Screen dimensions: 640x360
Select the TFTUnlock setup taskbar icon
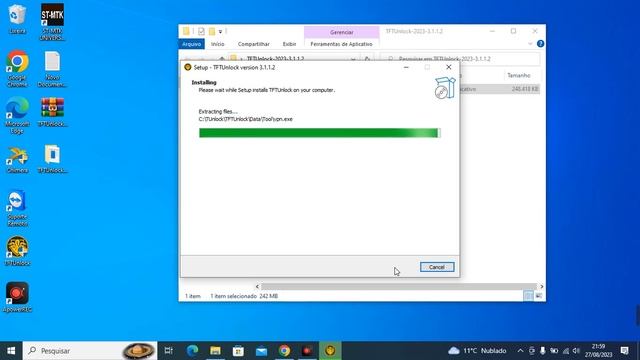pos(330,351)
